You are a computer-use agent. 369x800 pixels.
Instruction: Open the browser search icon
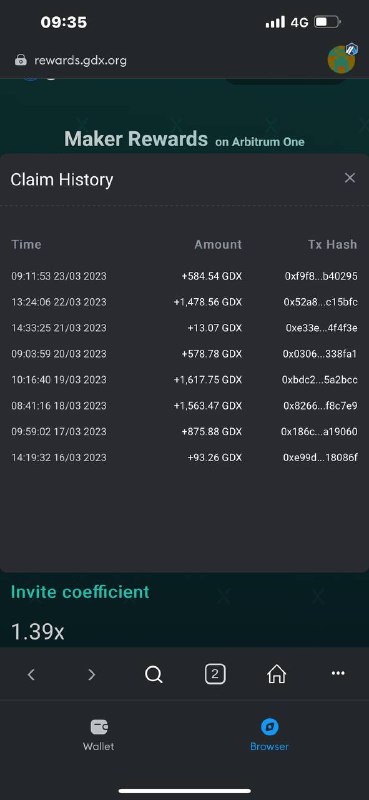point(154,674)
